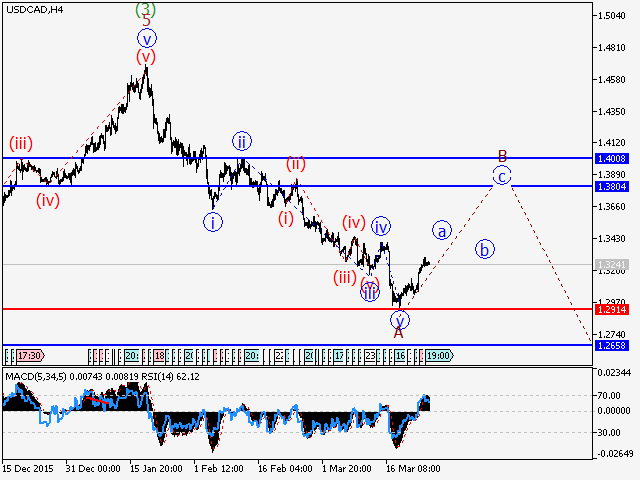640x480 pixels.
Task: Select circled blue v label below 5
Action: [147, 39]
